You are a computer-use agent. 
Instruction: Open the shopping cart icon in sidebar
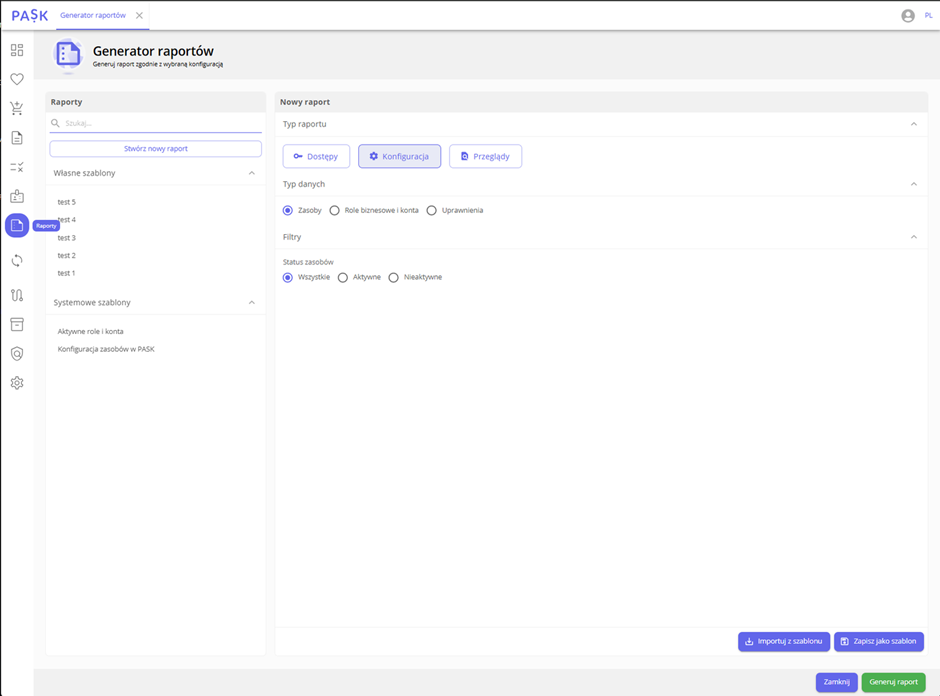point(17,108)
